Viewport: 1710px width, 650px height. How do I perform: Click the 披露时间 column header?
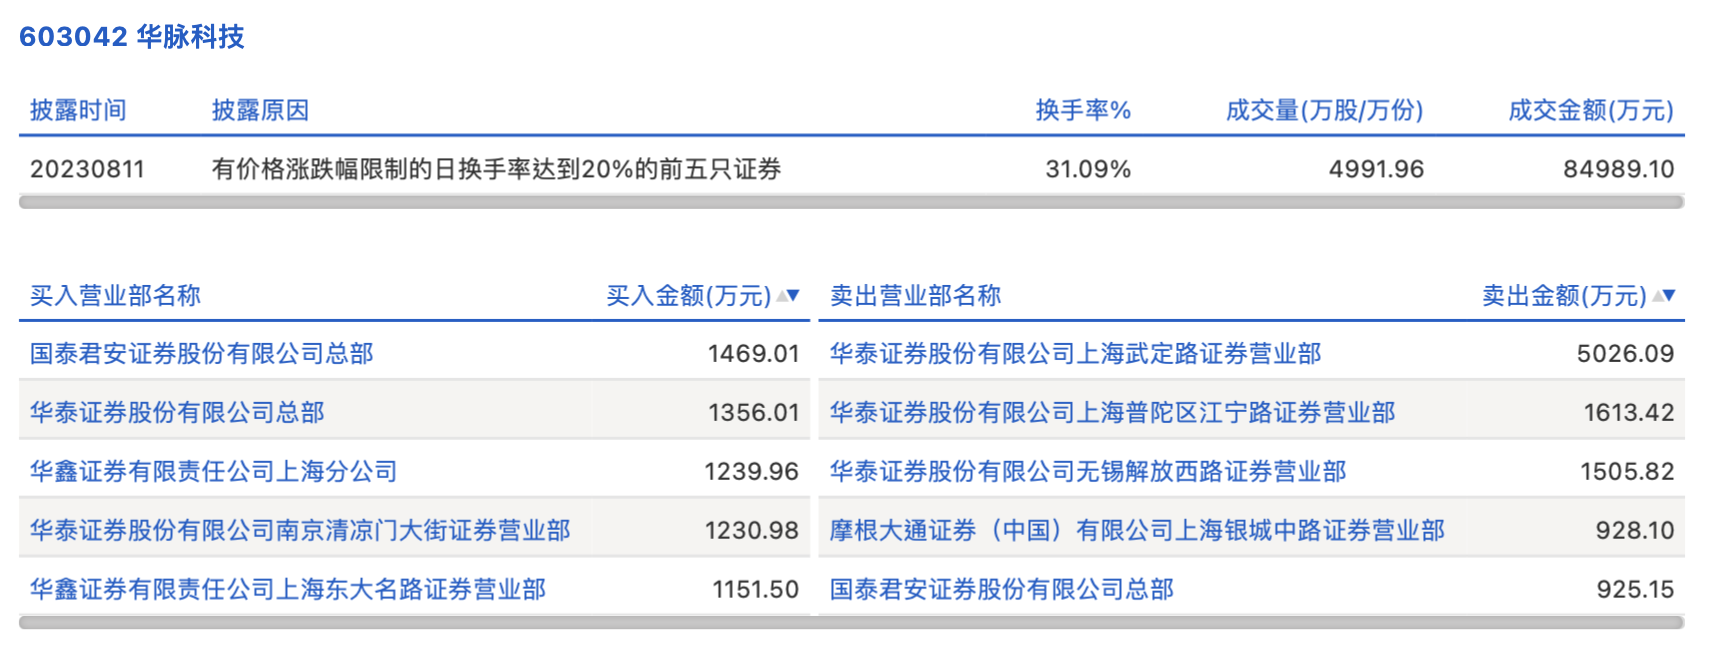[78, 110]
